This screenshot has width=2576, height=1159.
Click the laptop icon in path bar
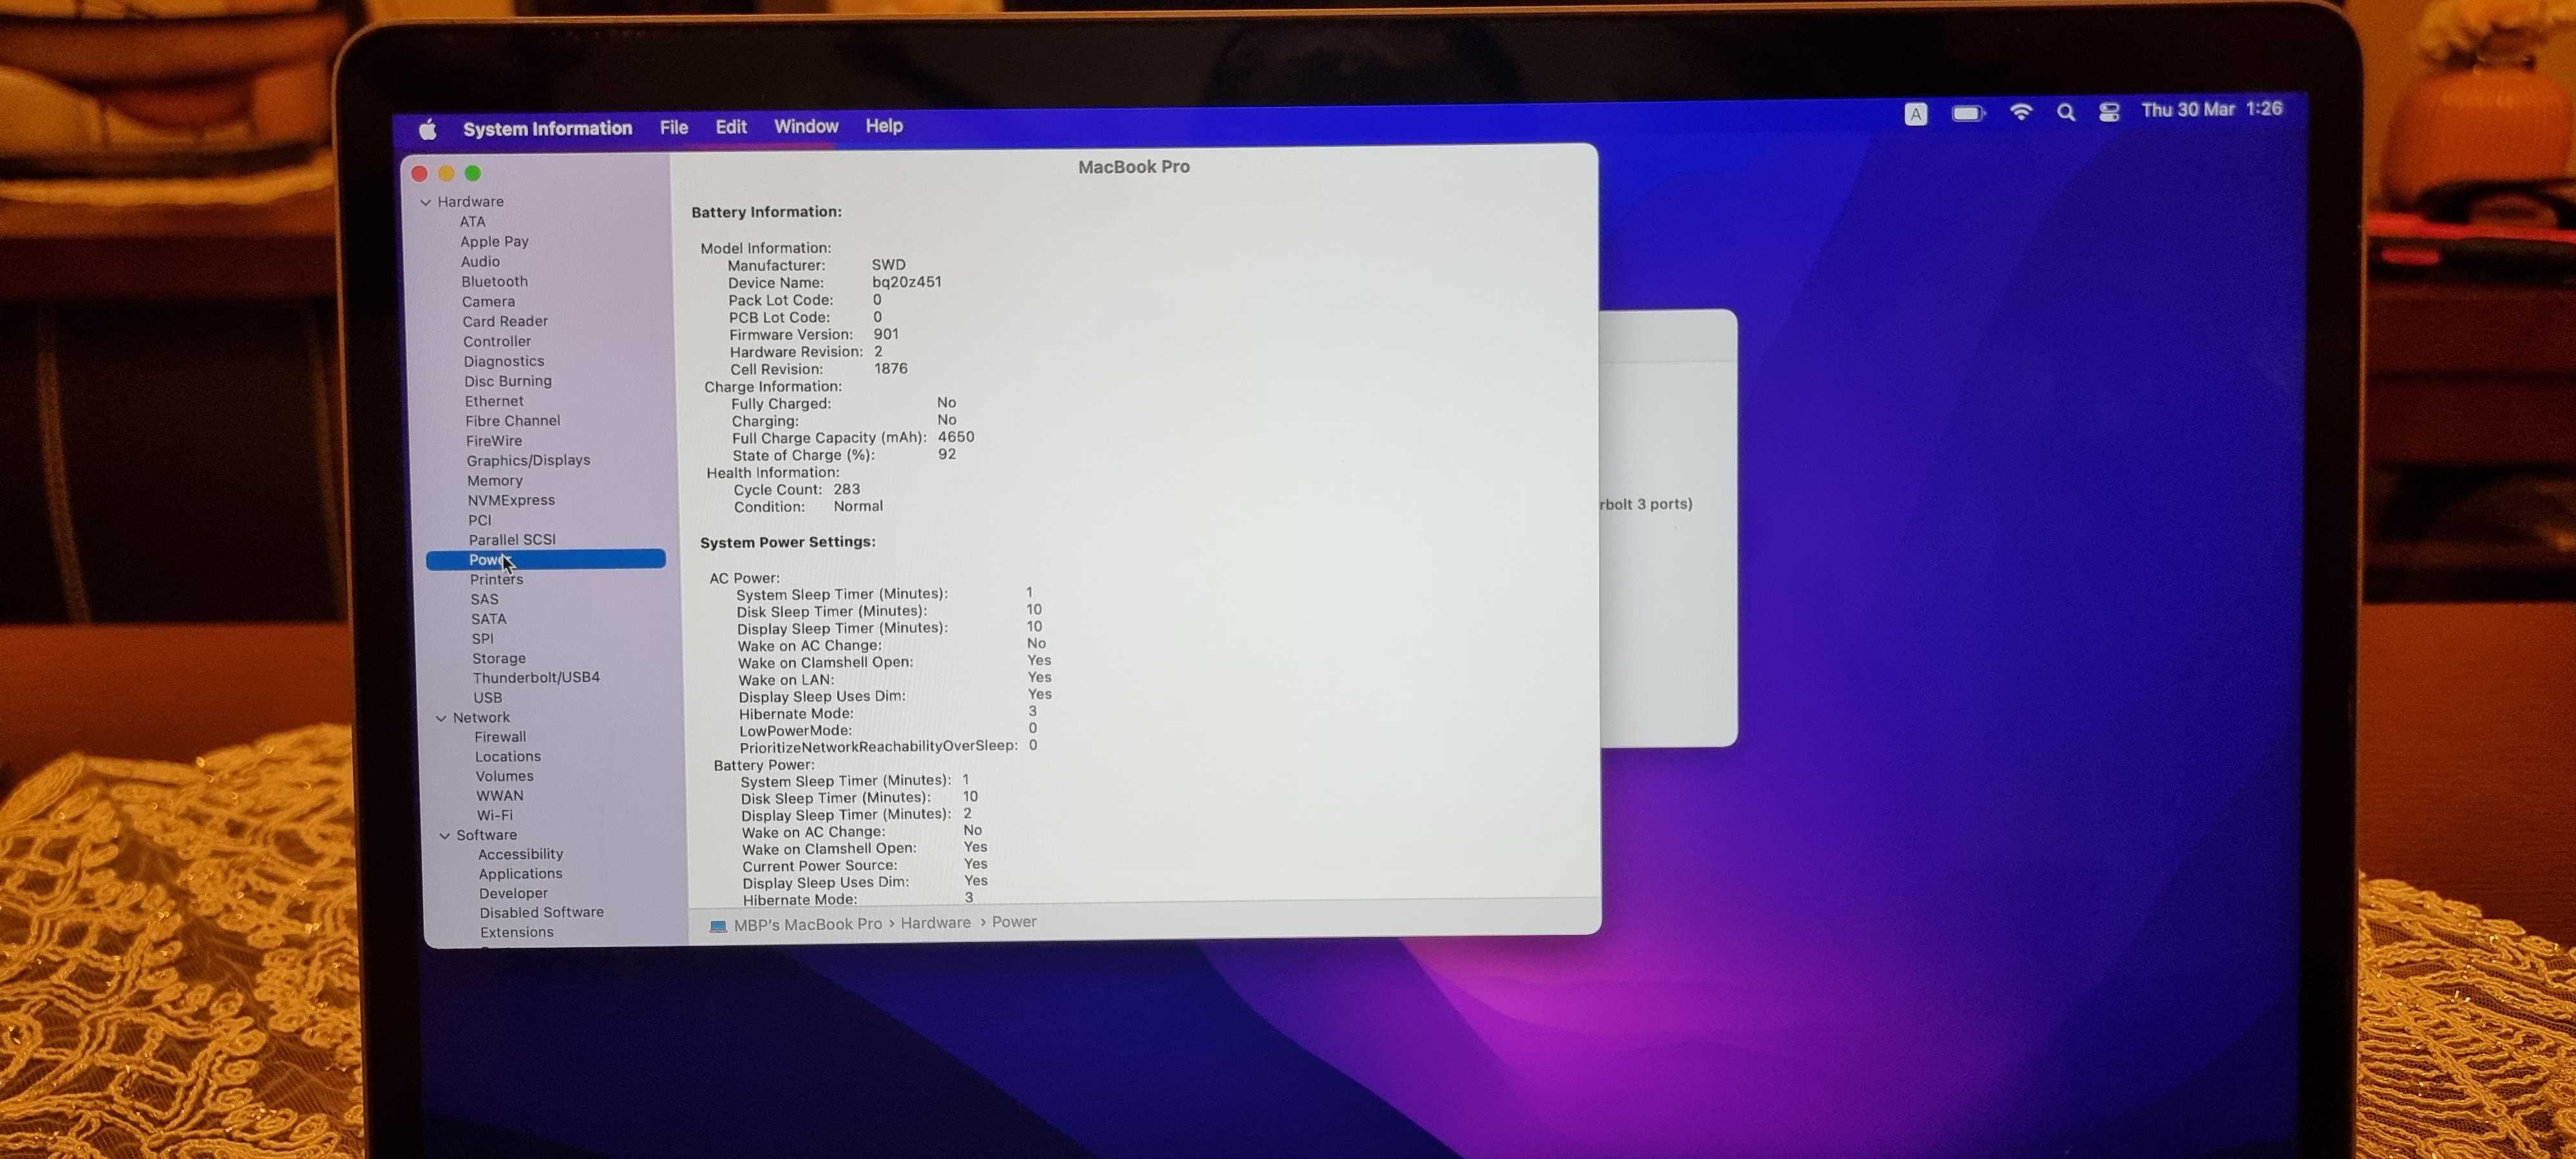click(x=718, y=926)
